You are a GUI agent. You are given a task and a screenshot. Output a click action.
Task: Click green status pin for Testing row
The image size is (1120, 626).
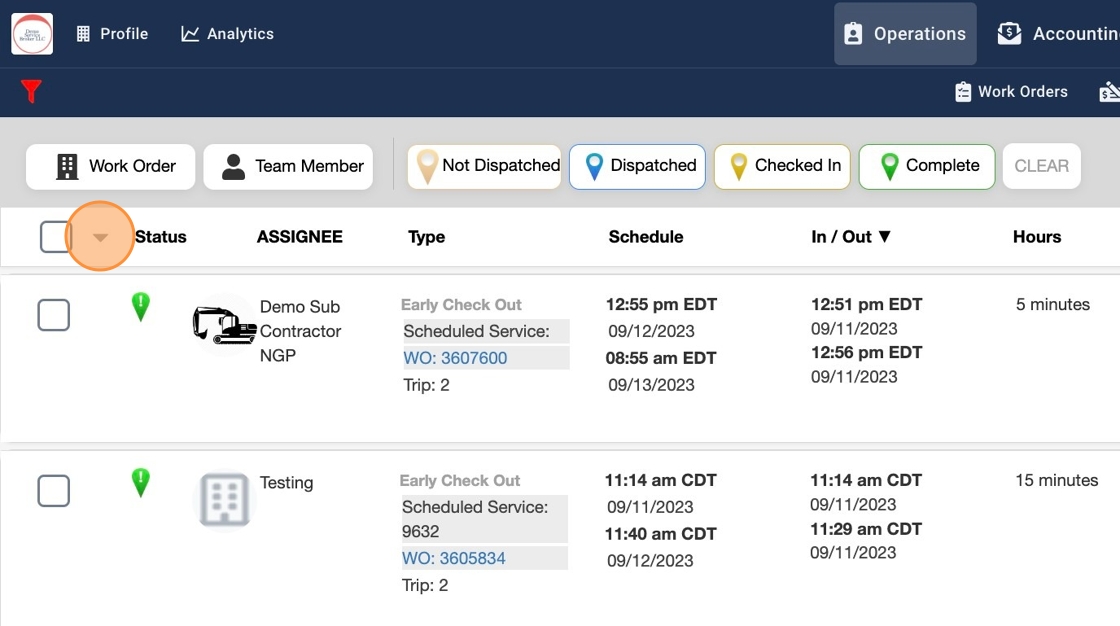click(x=141, y=483)
